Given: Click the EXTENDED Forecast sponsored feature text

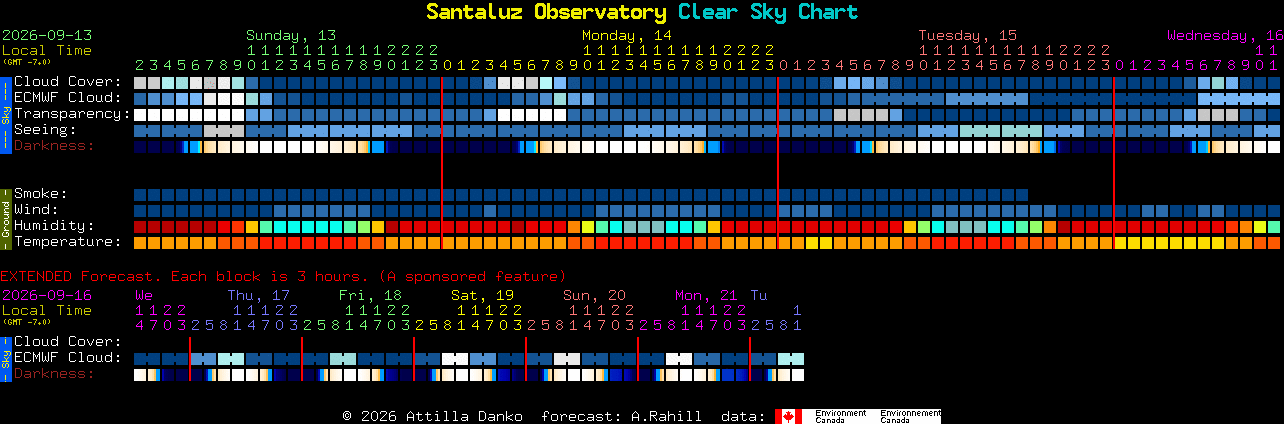Looking at the screenshot, I should coord(283,275).
